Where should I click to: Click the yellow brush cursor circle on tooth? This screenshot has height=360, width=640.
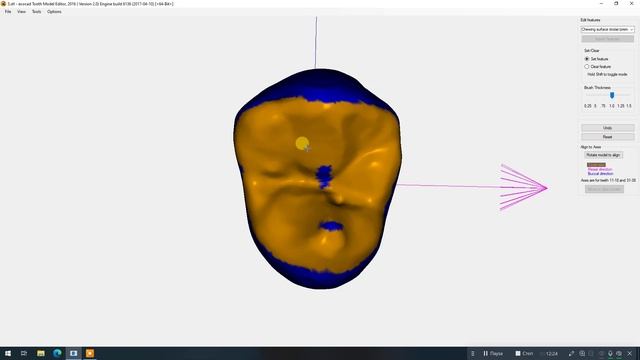(x=302, y=143)
